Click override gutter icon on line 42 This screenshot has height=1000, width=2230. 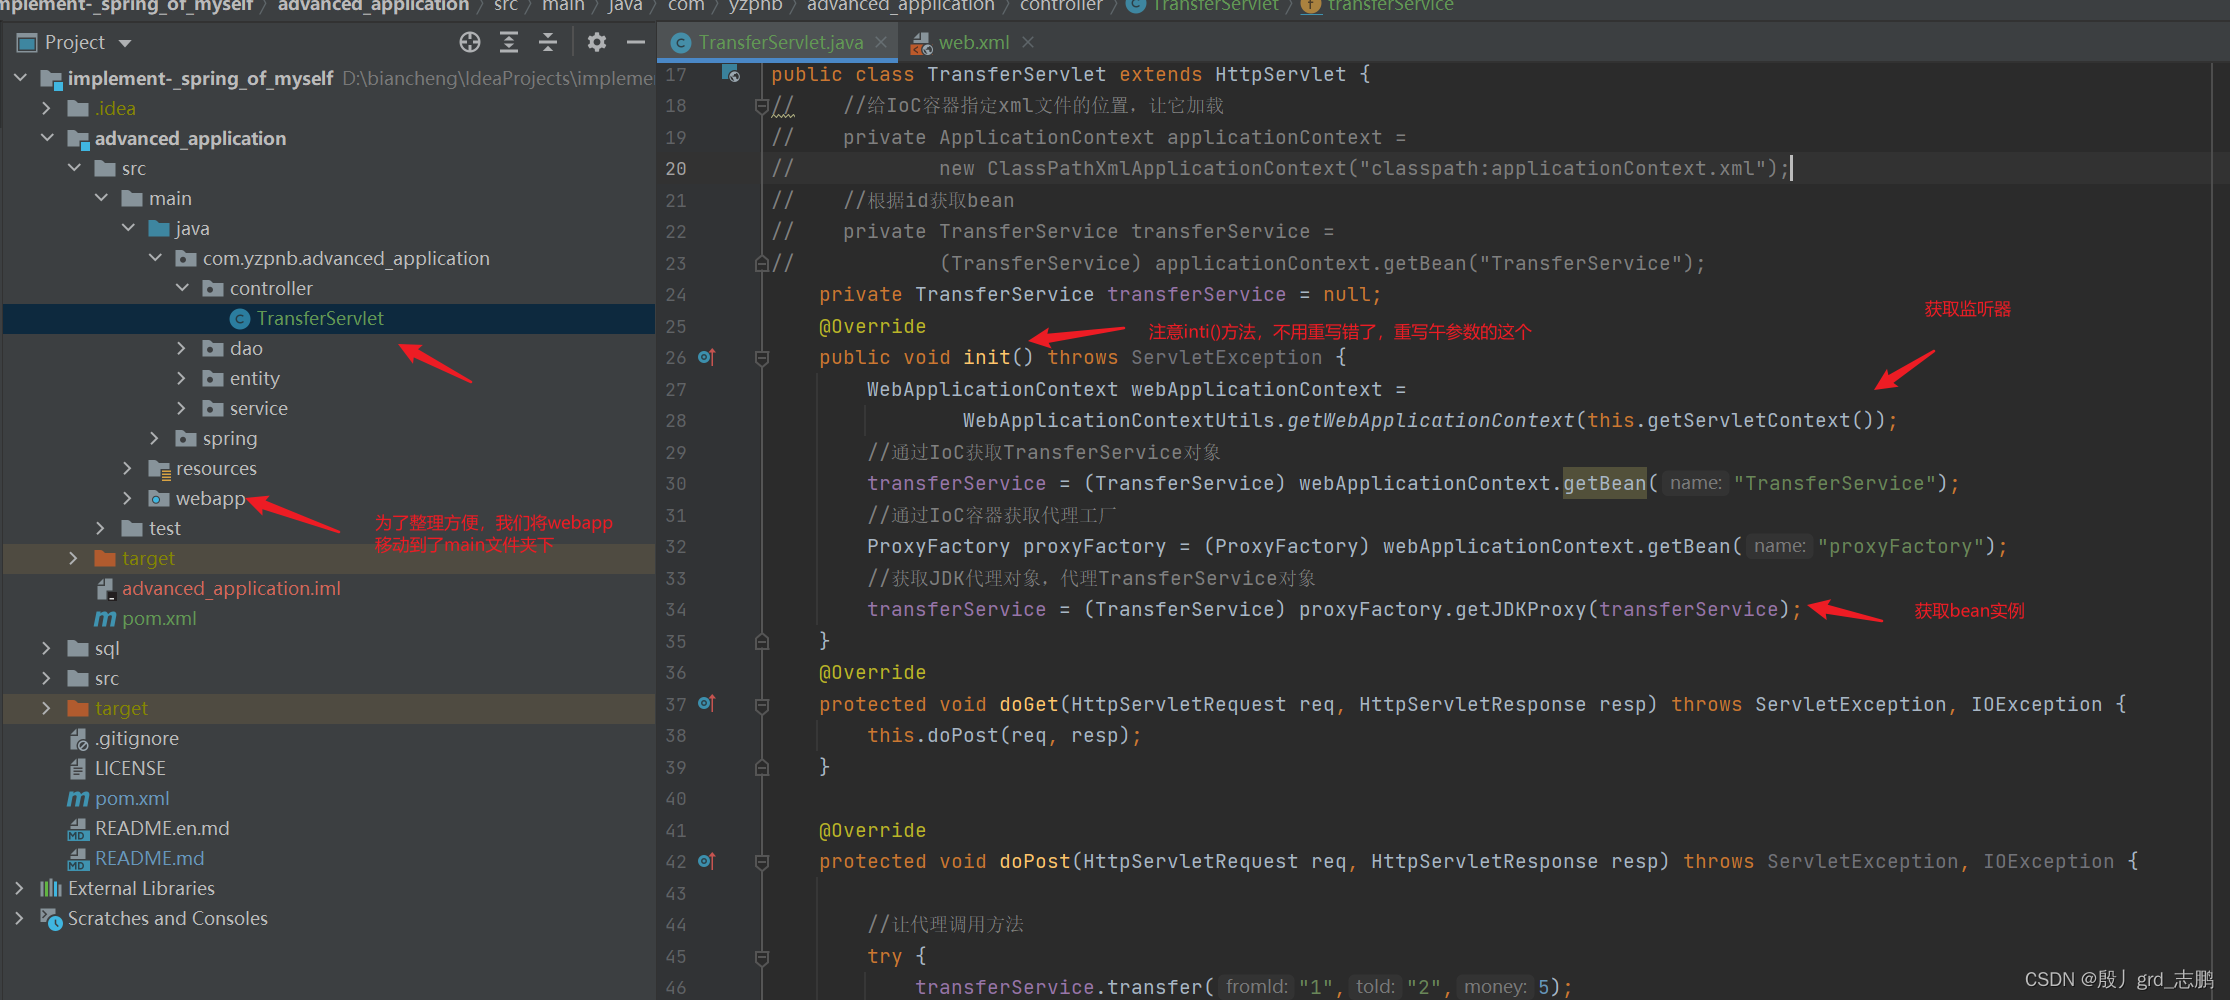706,861
